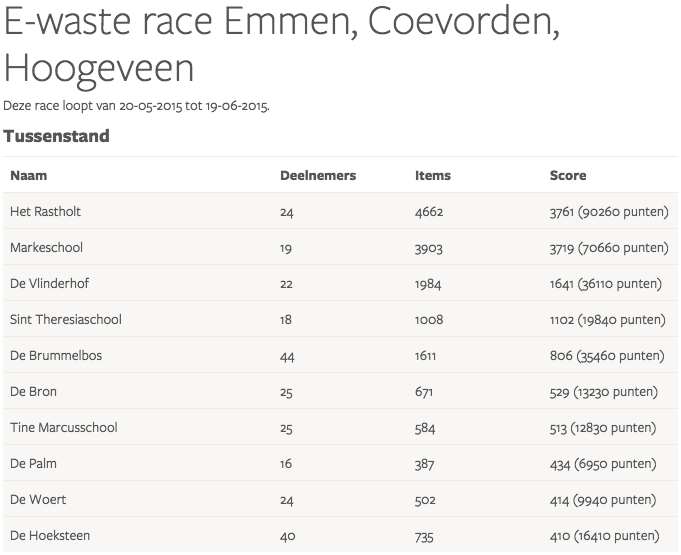The width and height of the screenshot is (681, 555).
Task: Click the Items column header
Action: point(432,176)
